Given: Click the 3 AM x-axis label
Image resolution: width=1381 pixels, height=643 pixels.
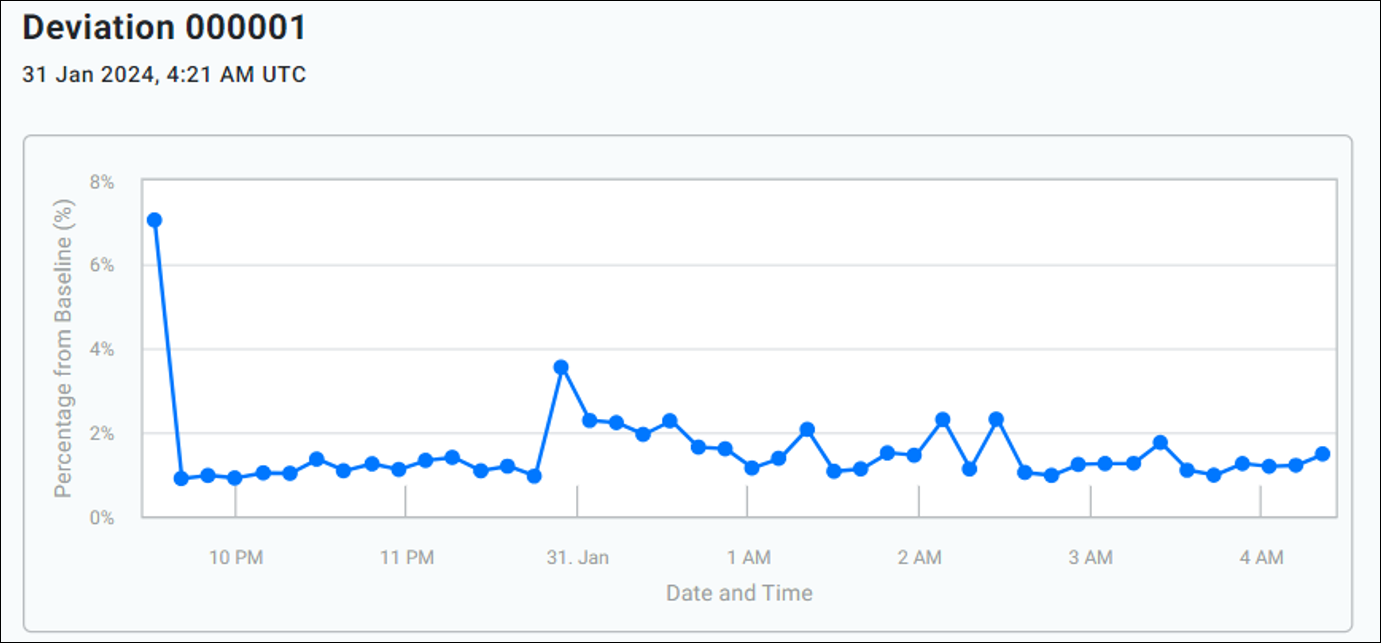Looking at the screenshot, I should pos(1090,558).
